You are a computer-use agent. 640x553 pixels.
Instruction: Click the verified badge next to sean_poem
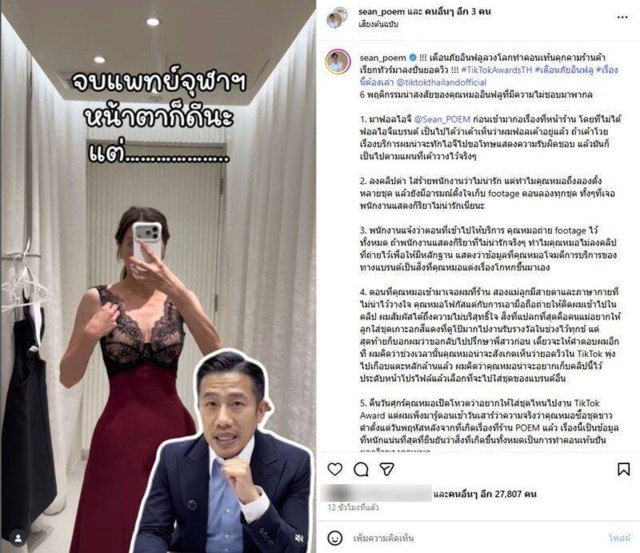(x=413, y=57)
